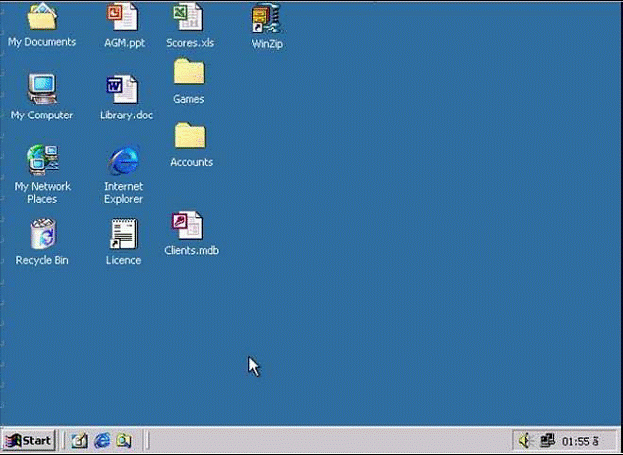The image size is (623, 455).
Task: Select the Internet Explorer desktop icon
Action: click(124, 160)
